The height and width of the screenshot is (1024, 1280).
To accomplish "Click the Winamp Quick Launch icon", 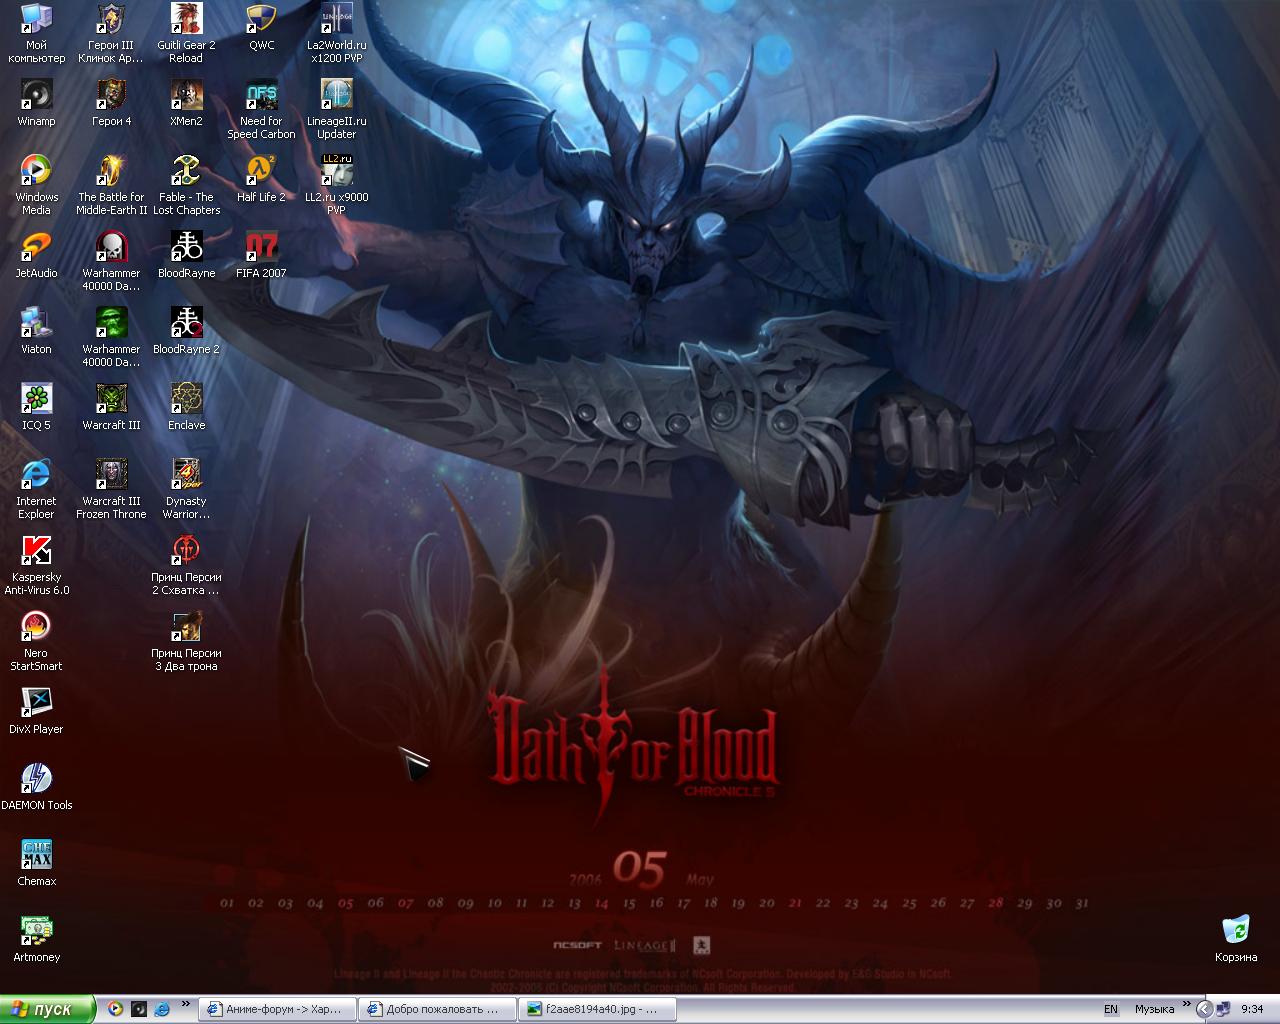I will pos(139,1009).
